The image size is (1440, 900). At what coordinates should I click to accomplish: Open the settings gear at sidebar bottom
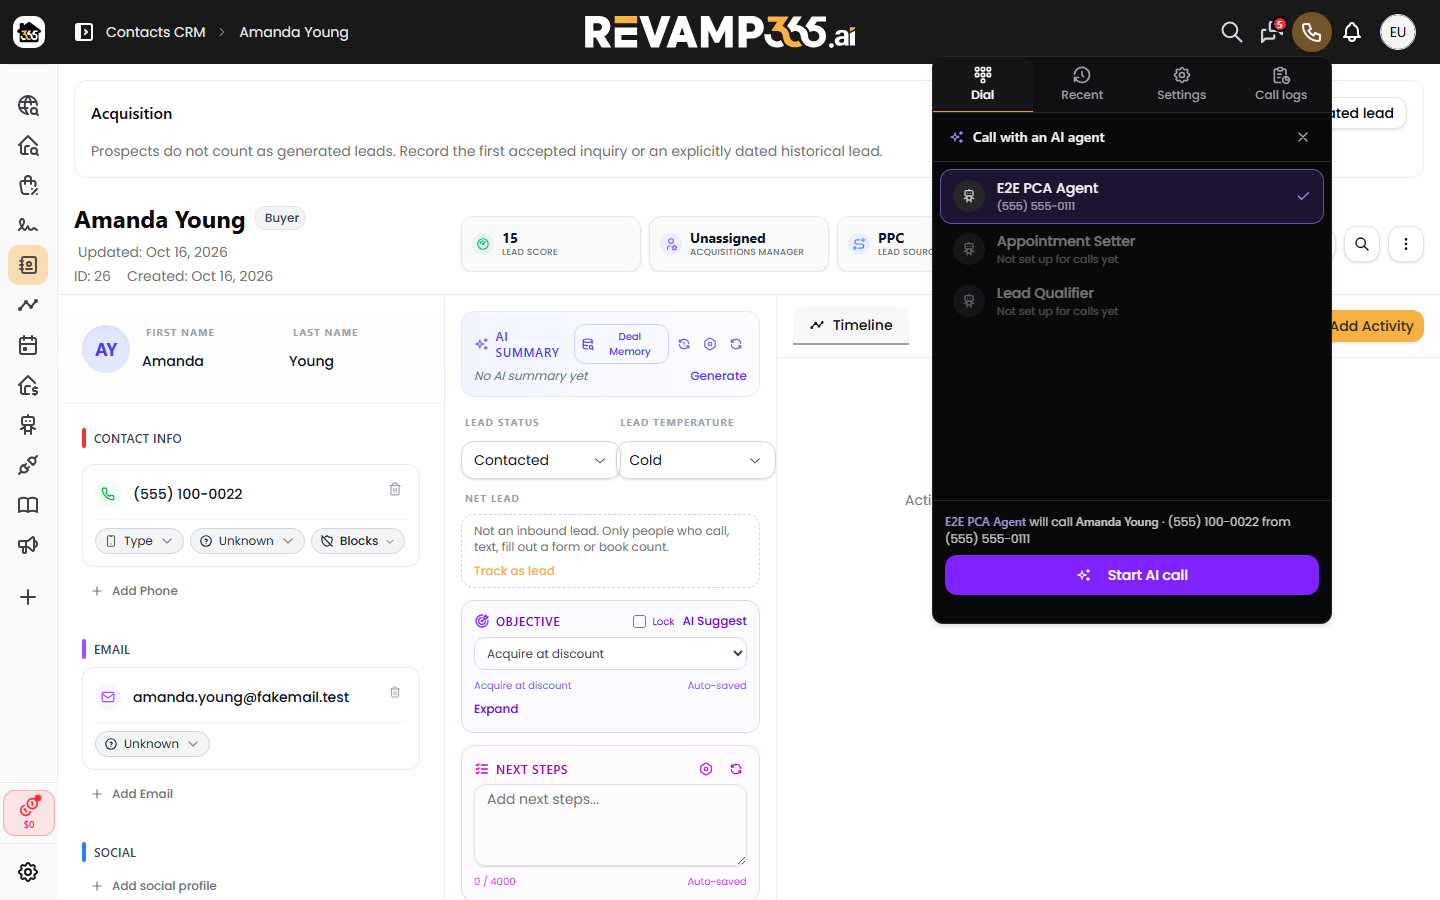click(x=28, y=872)
